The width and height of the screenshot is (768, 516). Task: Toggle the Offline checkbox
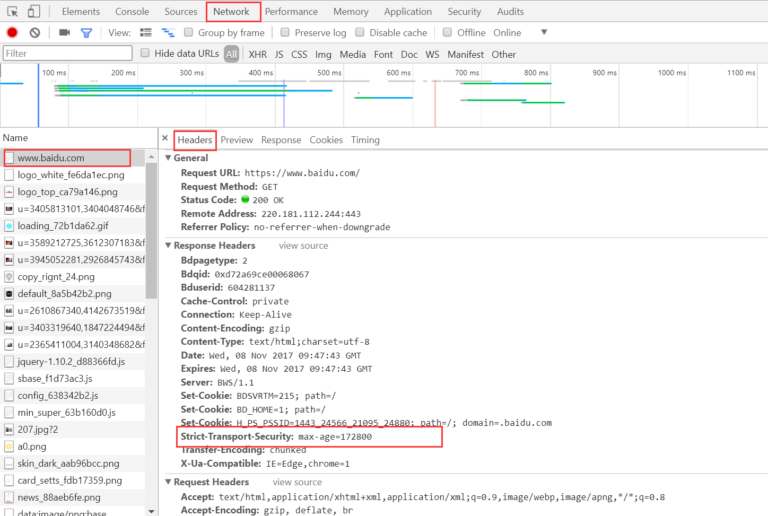click(x=447, y=32)
